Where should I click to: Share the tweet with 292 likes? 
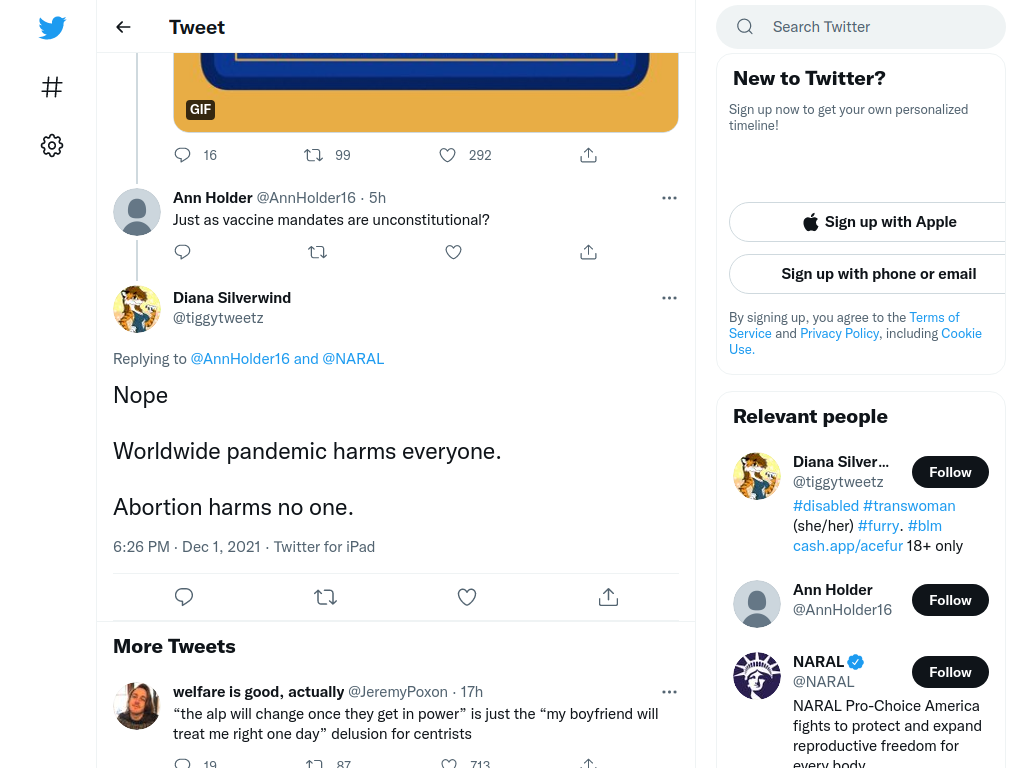click(x=588, y=155)
